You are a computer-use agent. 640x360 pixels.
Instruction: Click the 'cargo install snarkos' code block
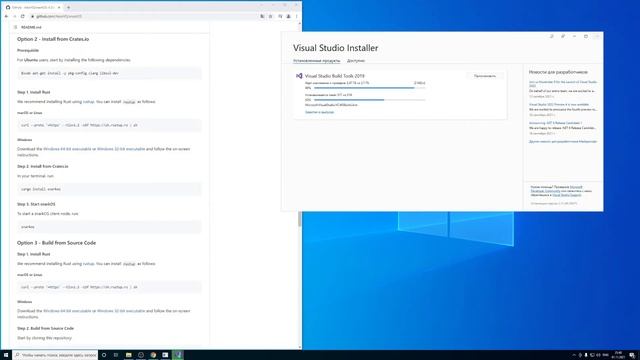109,189
